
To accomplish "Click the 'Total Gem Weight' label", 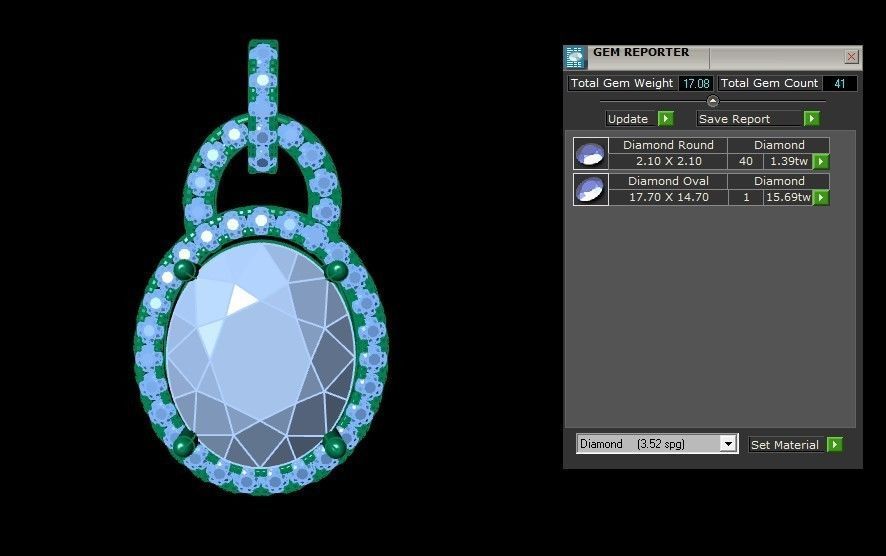I will click(622, 83).
